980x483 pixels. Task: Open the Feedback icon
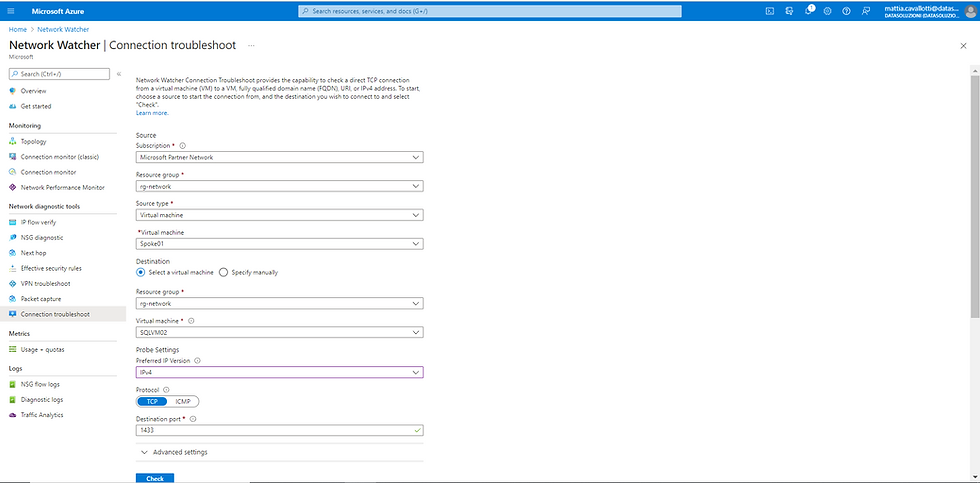point(865,11)
